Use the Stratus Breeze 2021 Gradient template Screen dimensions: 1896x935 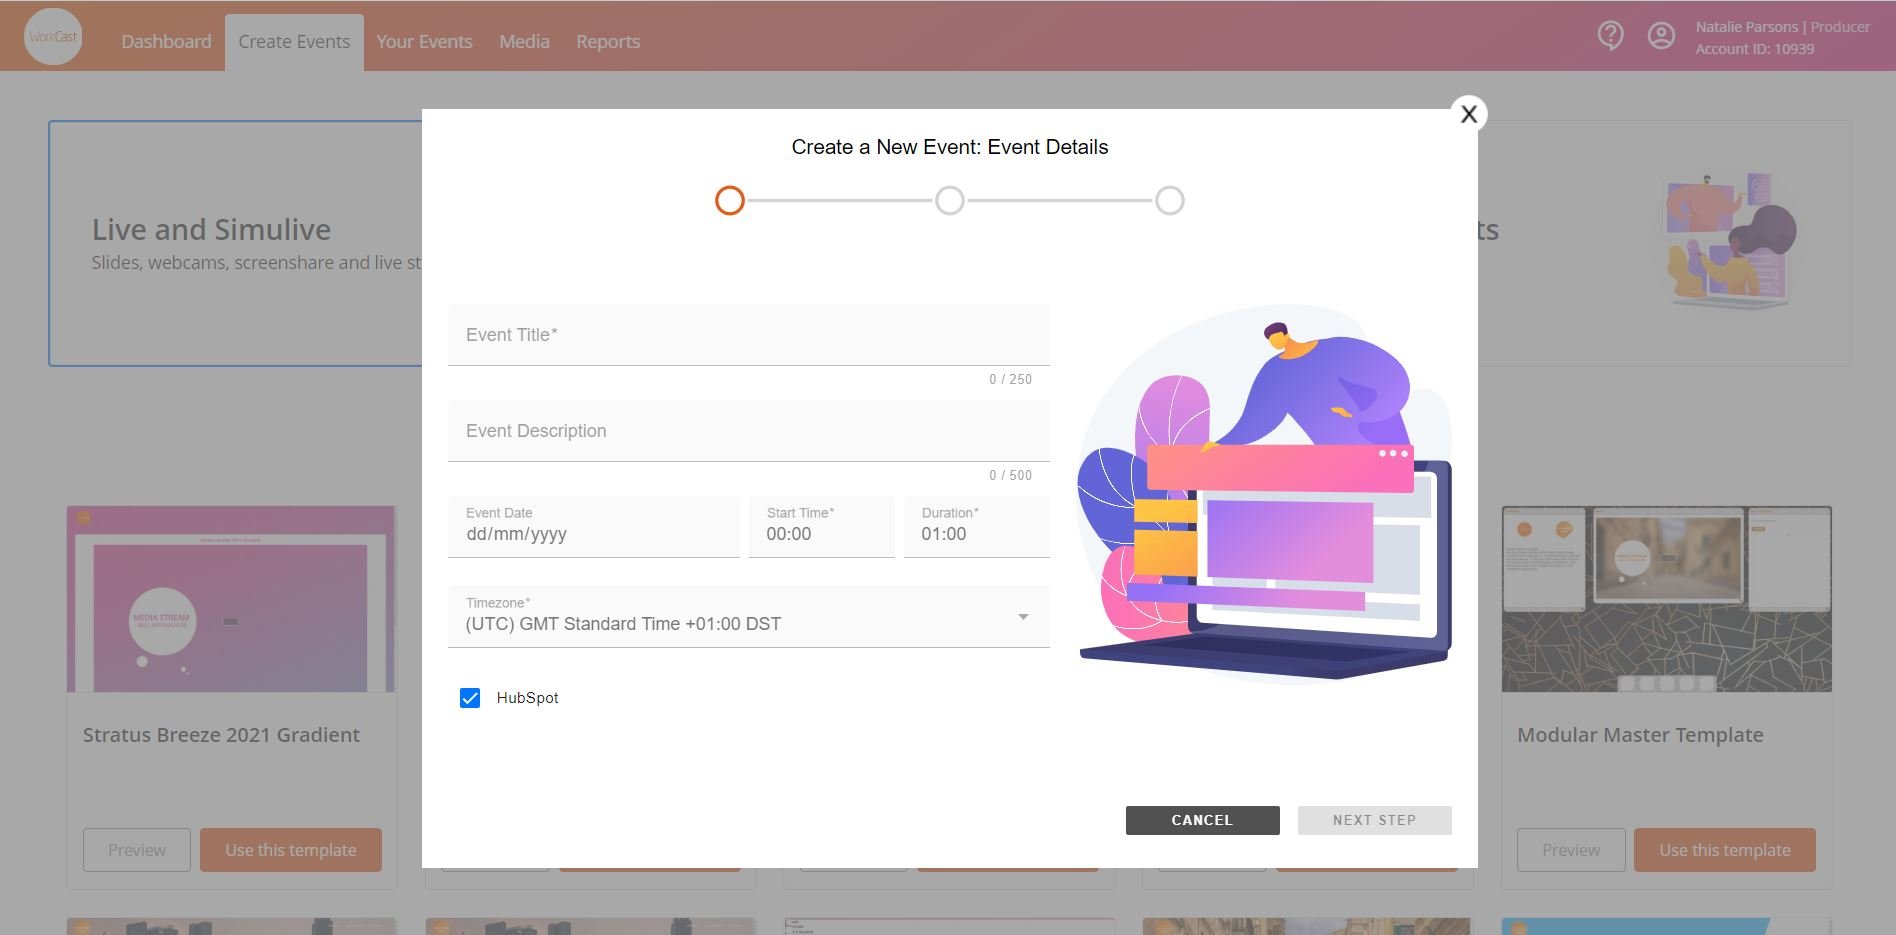click(x=290, y=849)
